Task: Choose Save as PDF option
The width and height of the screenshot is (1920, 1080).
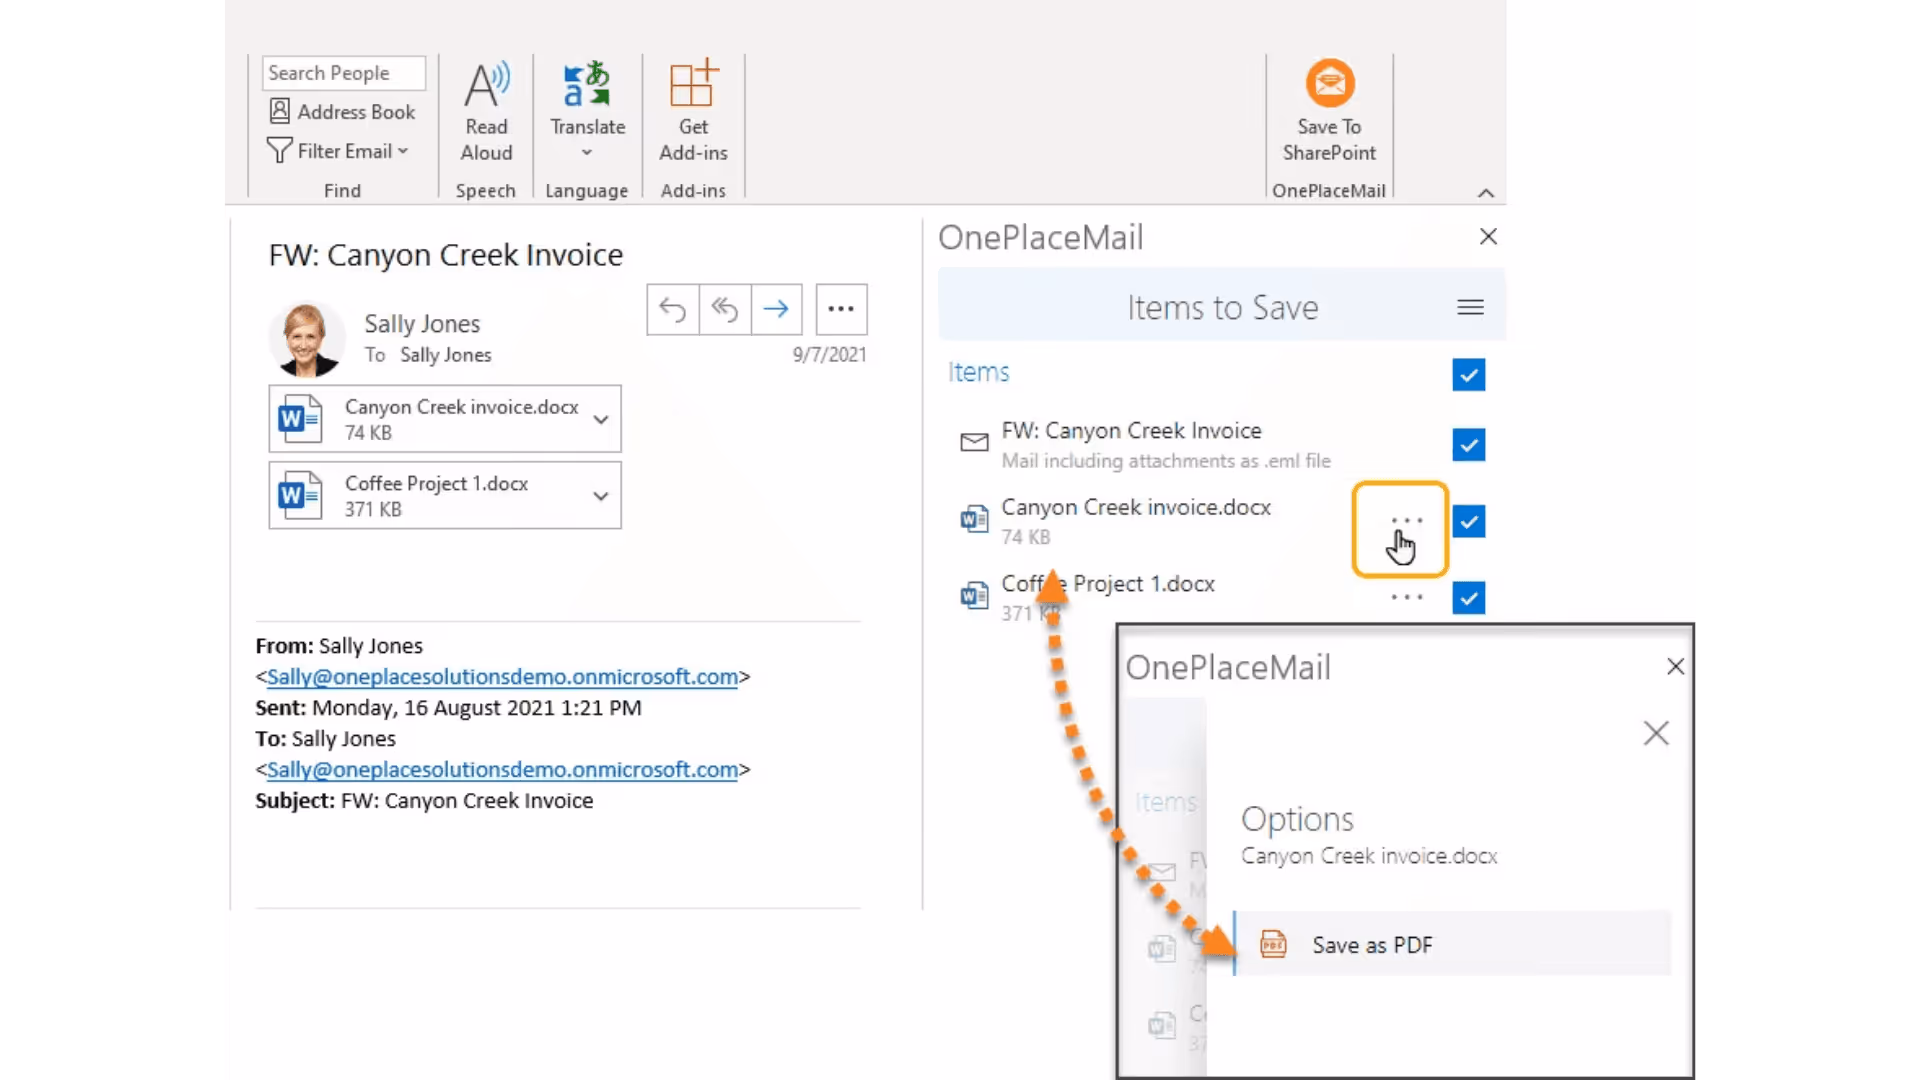Action: coord(1453,944)
